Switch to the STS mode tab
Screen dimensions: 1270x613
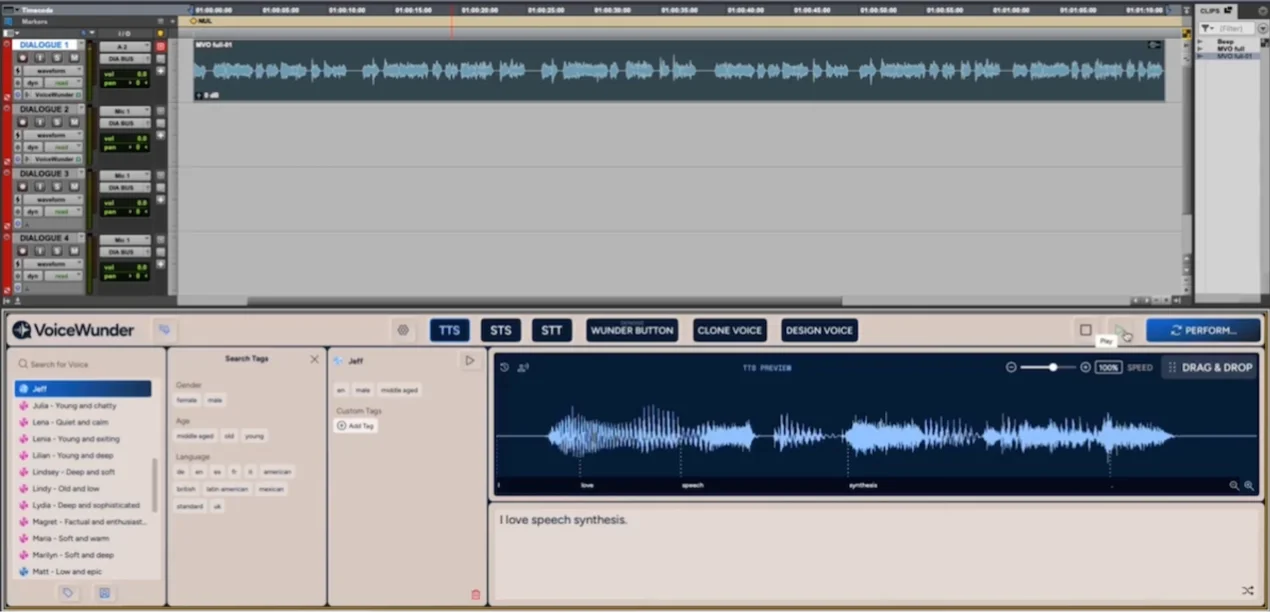point(500,330)
